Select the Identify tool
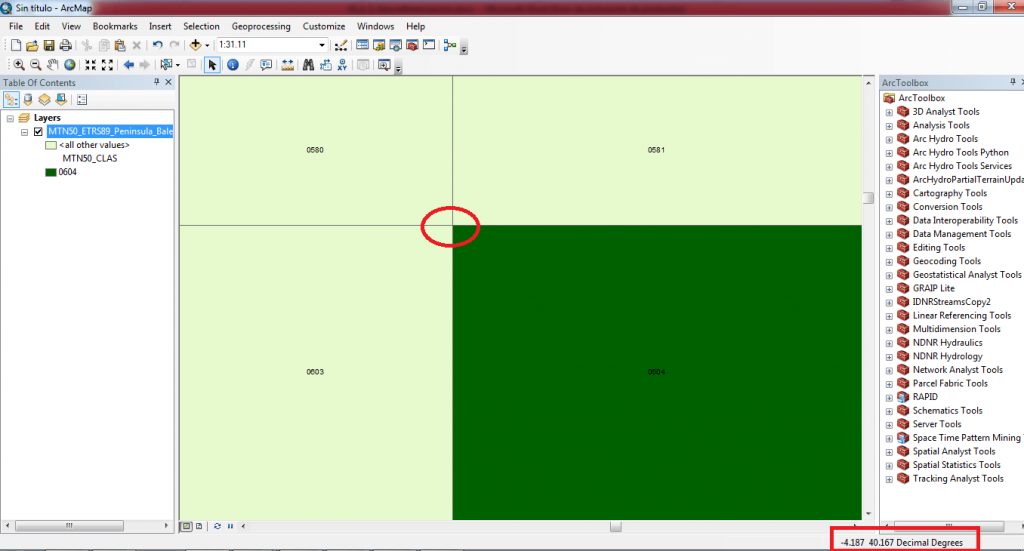 (x=232, y=65)
